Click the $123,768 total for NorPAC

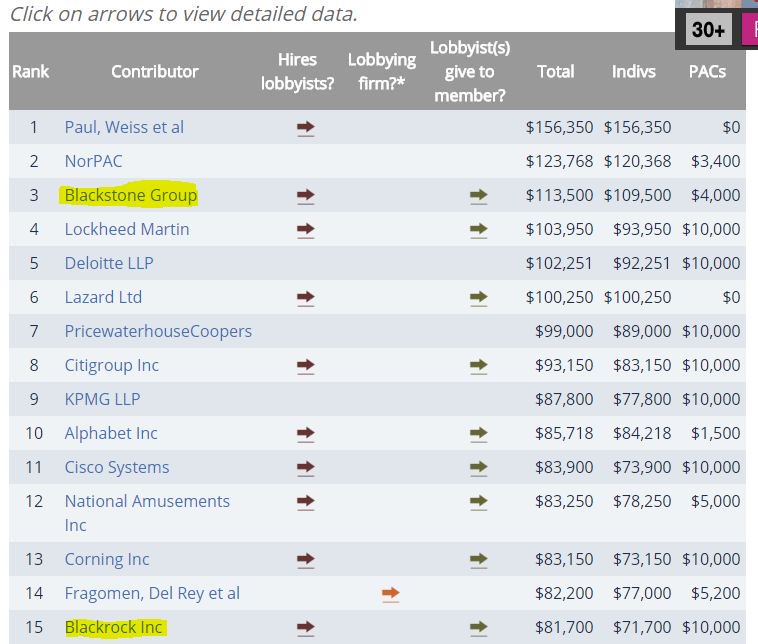559,161
